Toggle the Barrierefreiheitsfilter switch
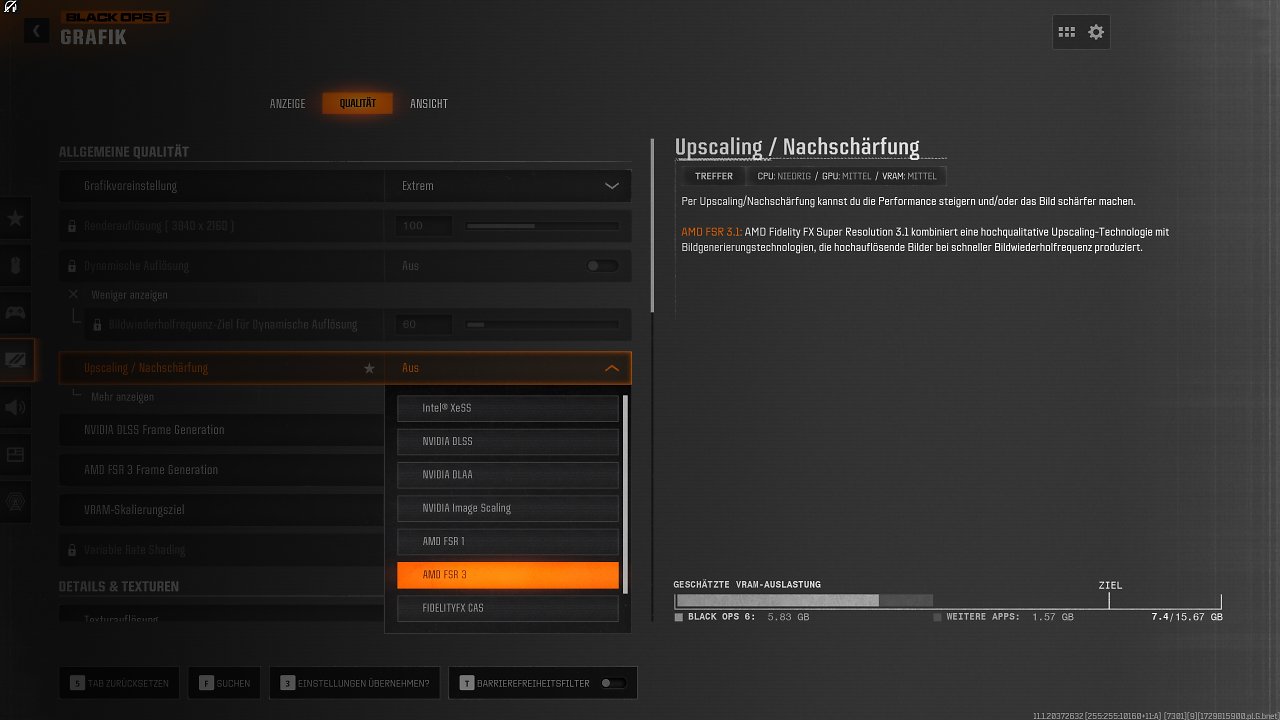This screenshot has width=1280, height=720. pyautogui.click(x=614, y=683)
